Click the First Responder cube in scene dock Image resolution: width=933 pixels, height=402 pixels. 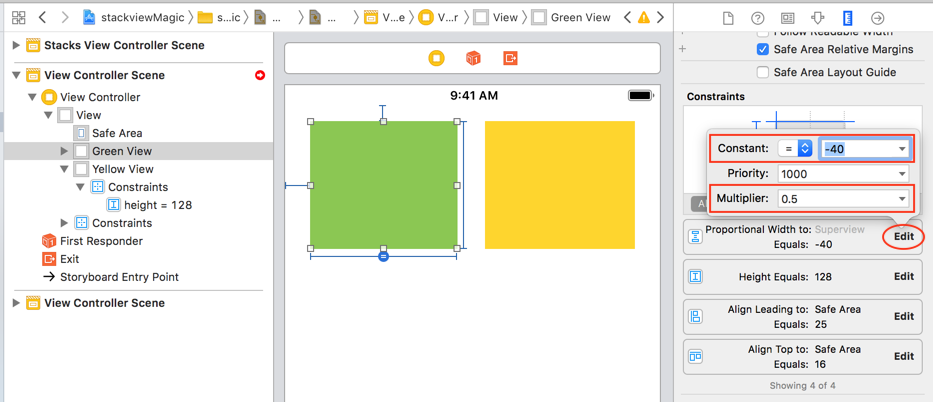[x=473, y=59]
